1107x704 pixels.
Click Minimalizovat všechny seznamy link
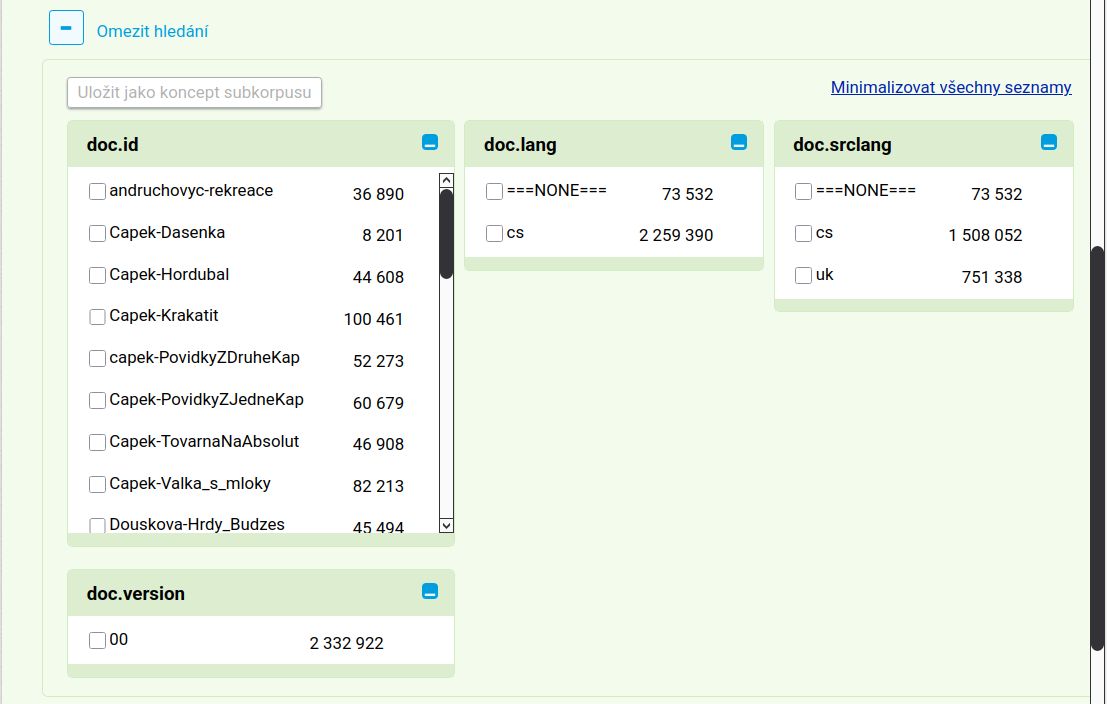point(950,87)
